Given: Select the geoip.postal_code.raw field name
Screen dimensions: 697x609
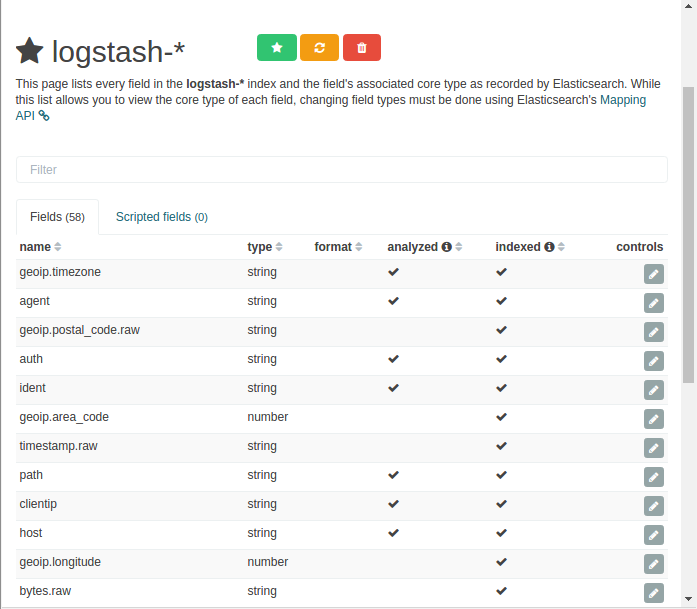Looking at the screenshot, I should 80,330.
